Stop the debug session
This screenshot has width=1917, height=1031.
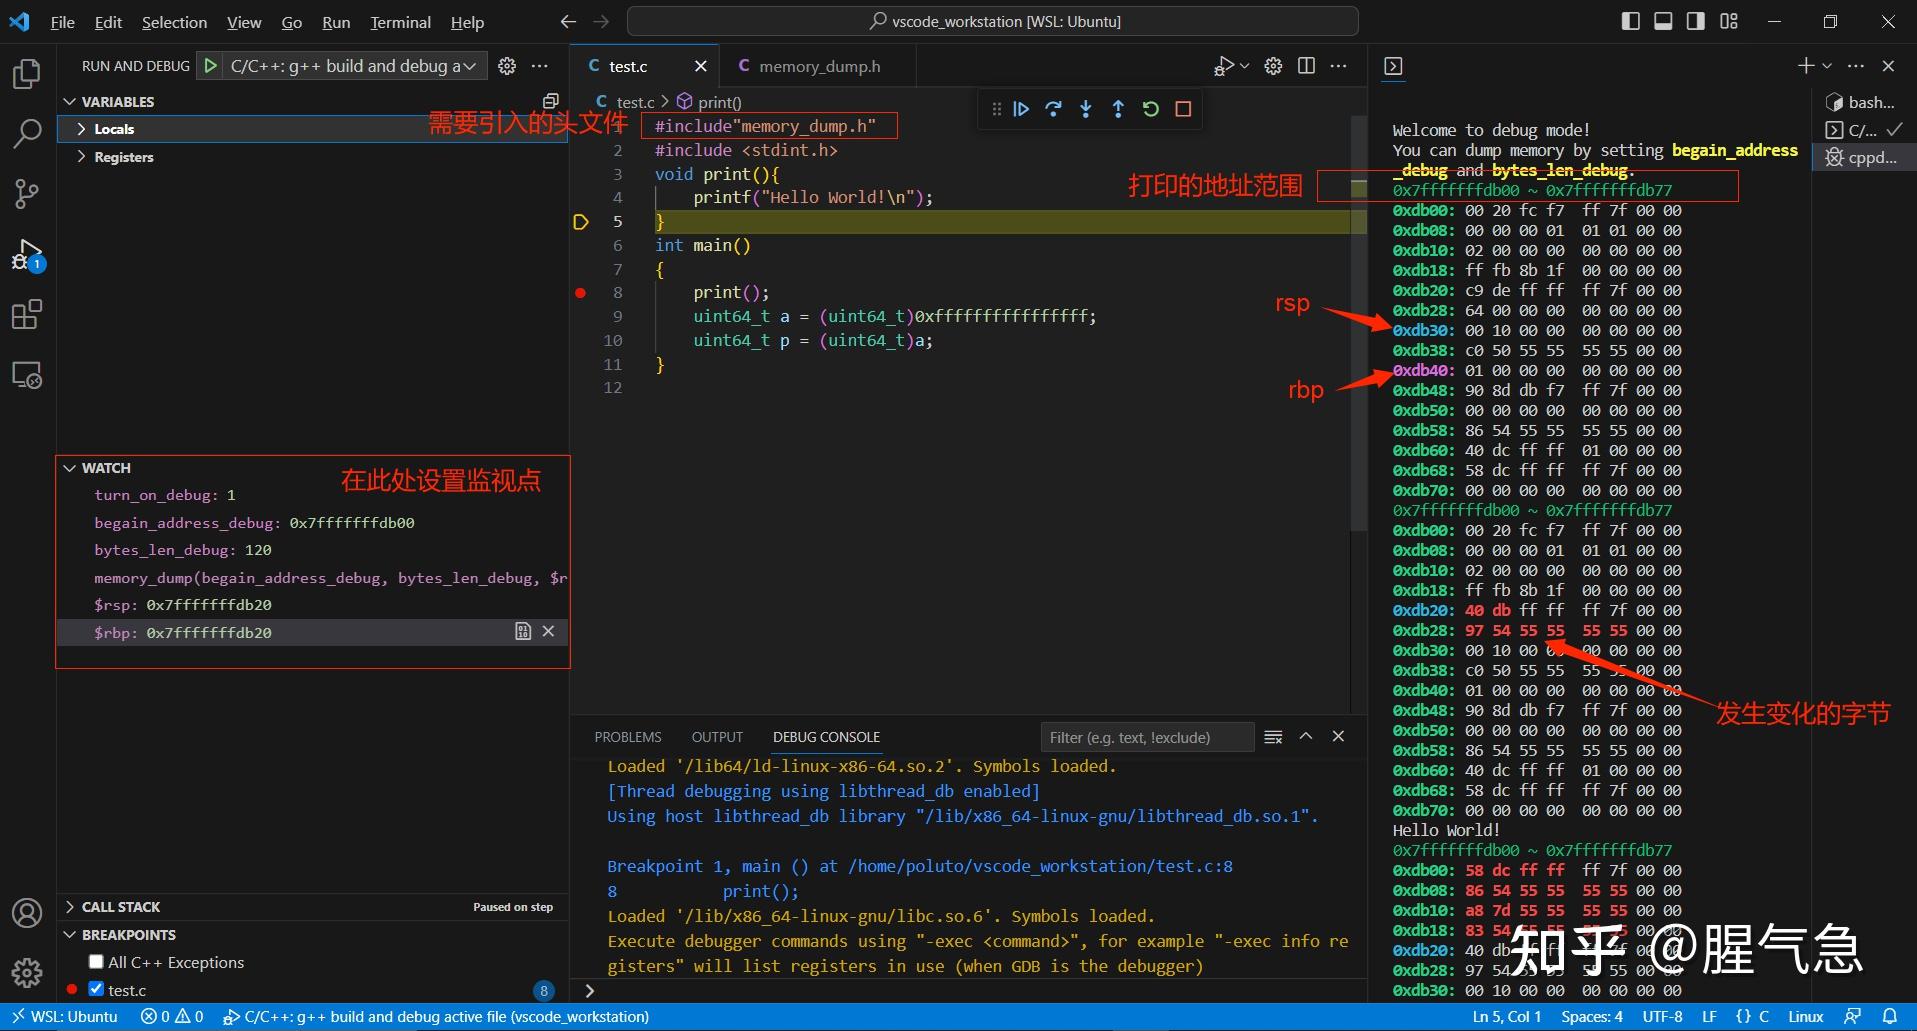pyautogui.click(x=1183, y=109)
